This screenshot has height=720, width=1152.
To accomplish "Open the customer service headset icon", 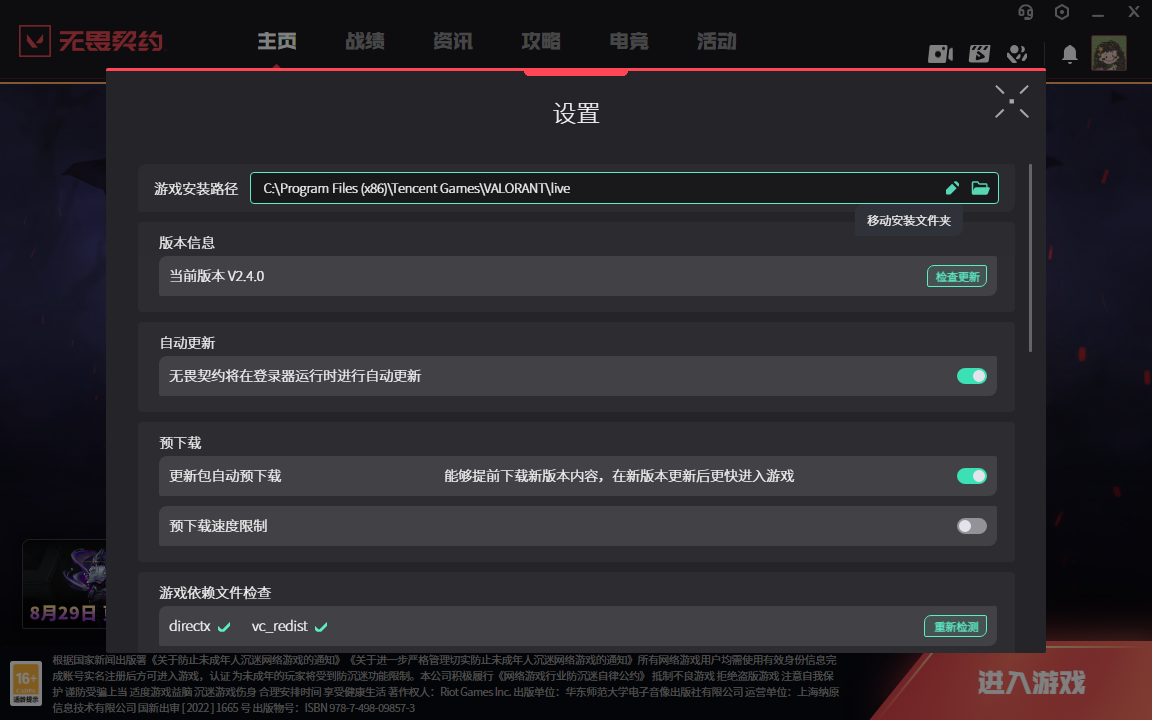I will point(1026,12).
